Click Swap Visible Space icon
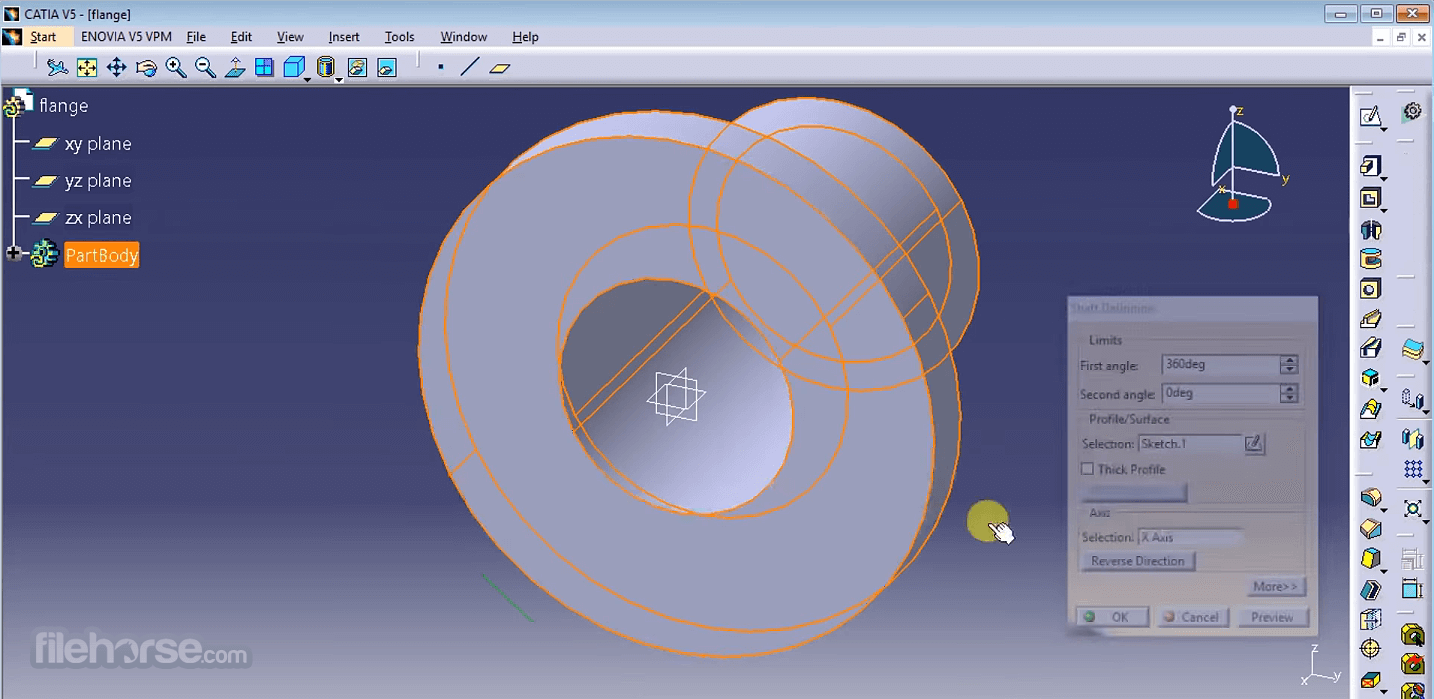 tap(387, 67)
